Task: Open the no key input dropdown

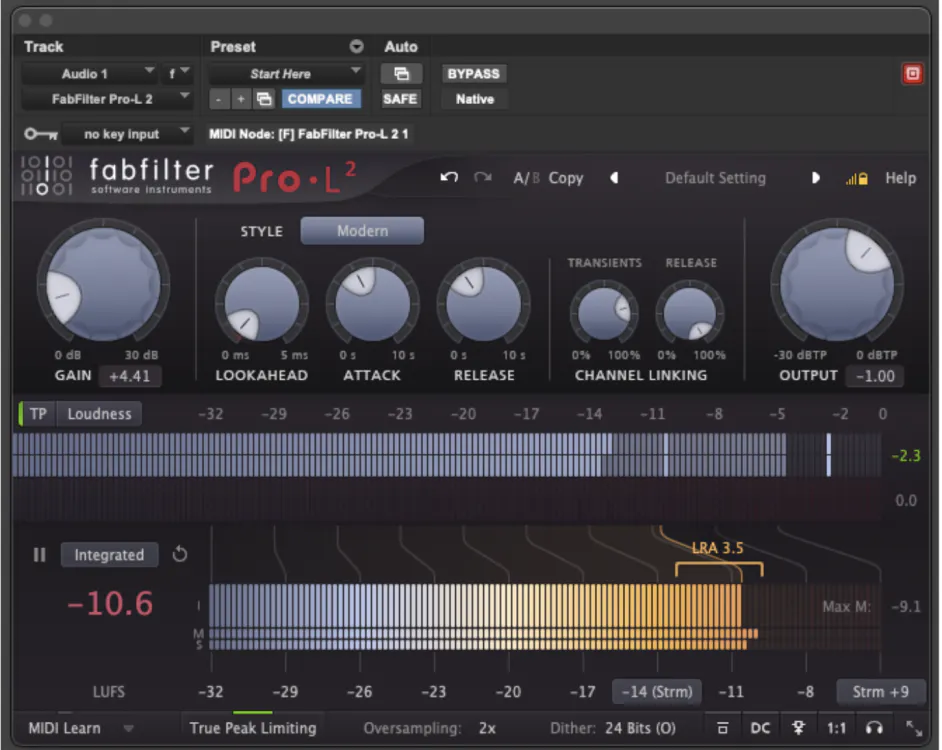Action: click(125, 133)
